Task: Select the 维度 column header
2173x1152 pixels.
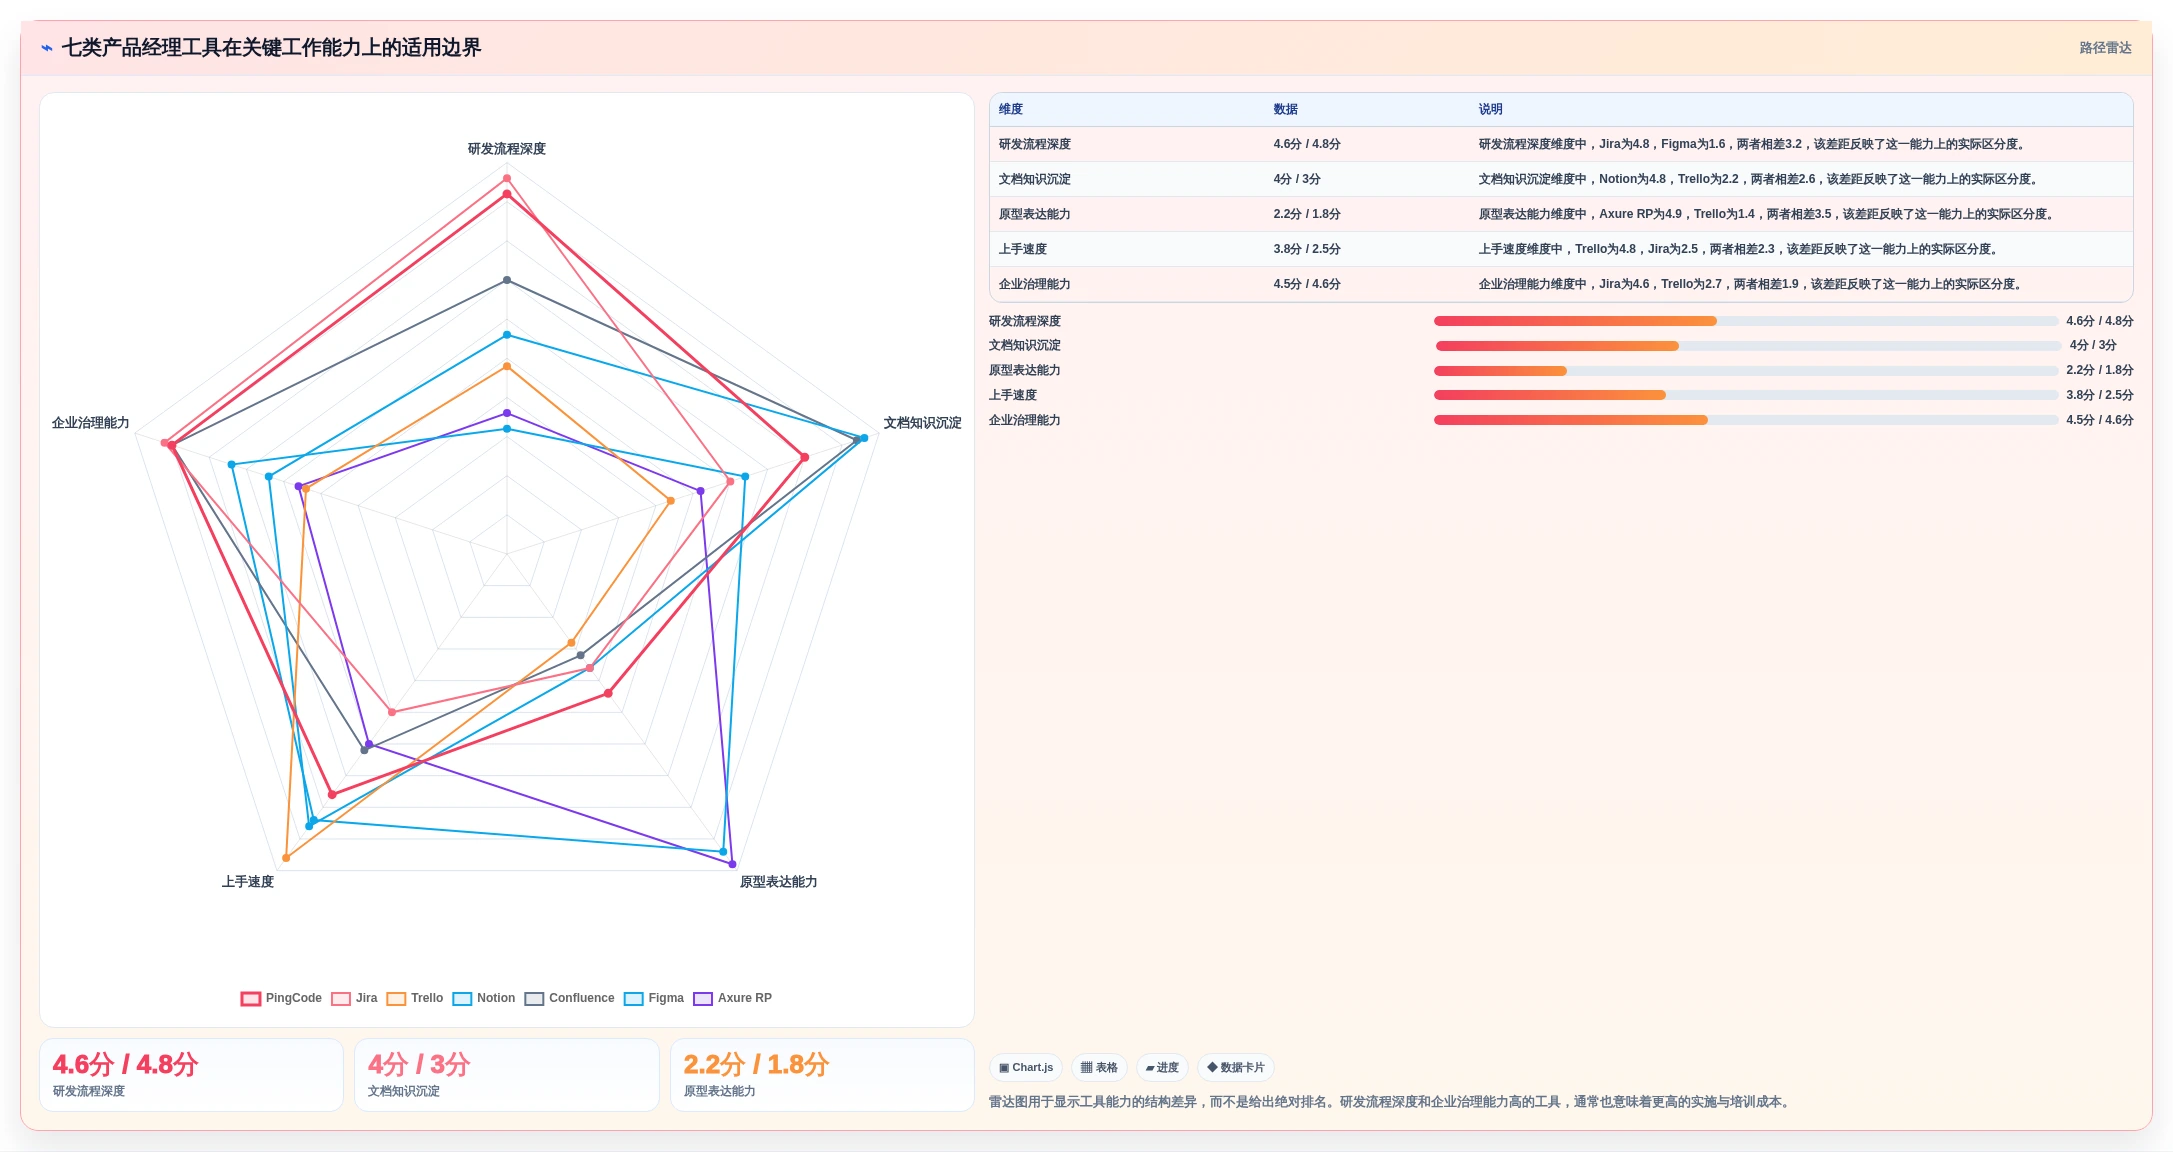Action: point(1011,109)
